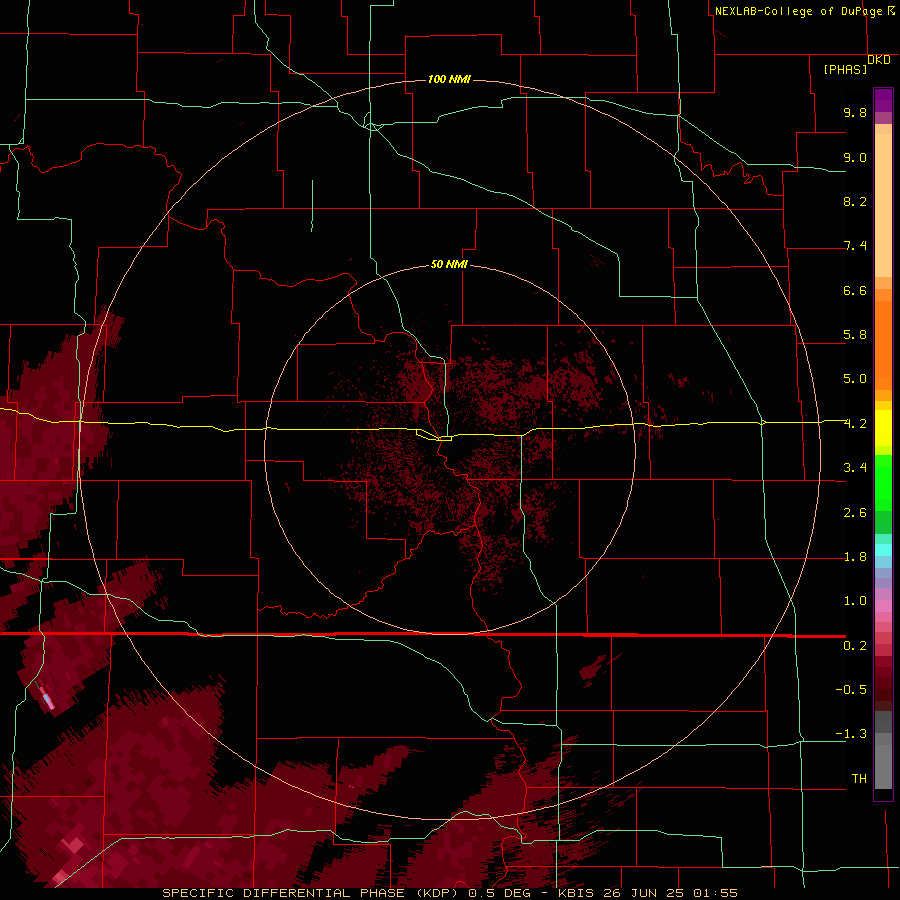The width and height of the screenshot is (900, 900).
Task: Click the TH threshold label
Action: click(x=859, y=779)
